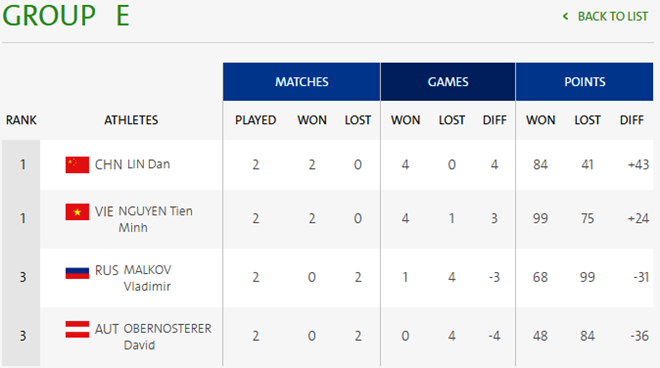Click the China flag icon
This screenshot has height=368, width=660.
[77, 165]
